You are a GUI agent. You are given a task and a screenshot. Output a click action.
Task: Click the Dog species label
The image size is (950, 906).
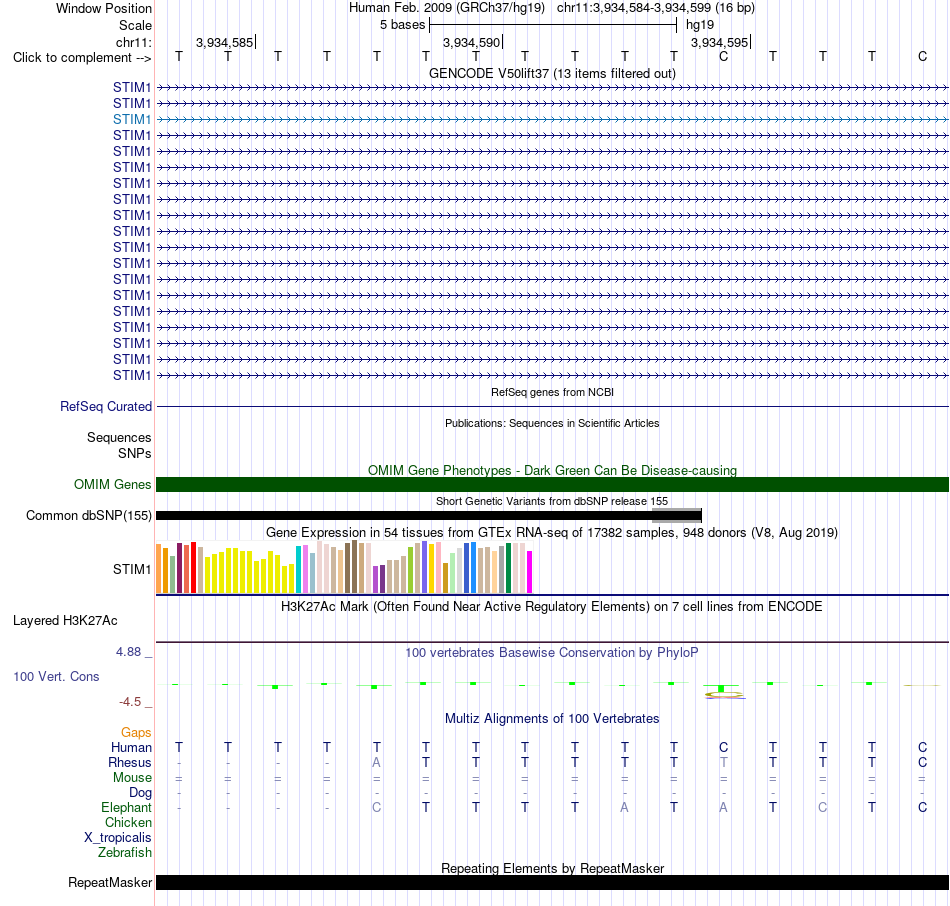[x=140, y=793]
